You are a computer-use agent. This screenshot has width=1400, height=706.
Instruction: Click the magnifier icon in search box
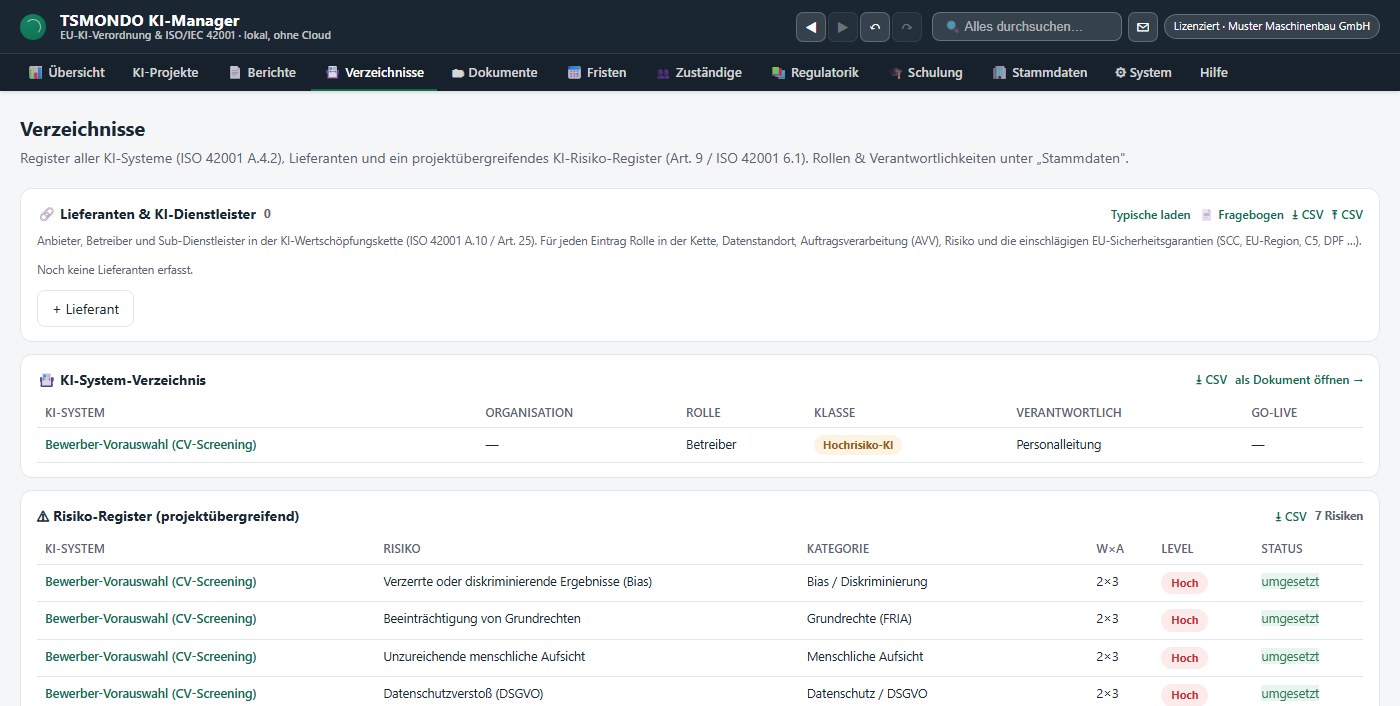tap(953, 27)
